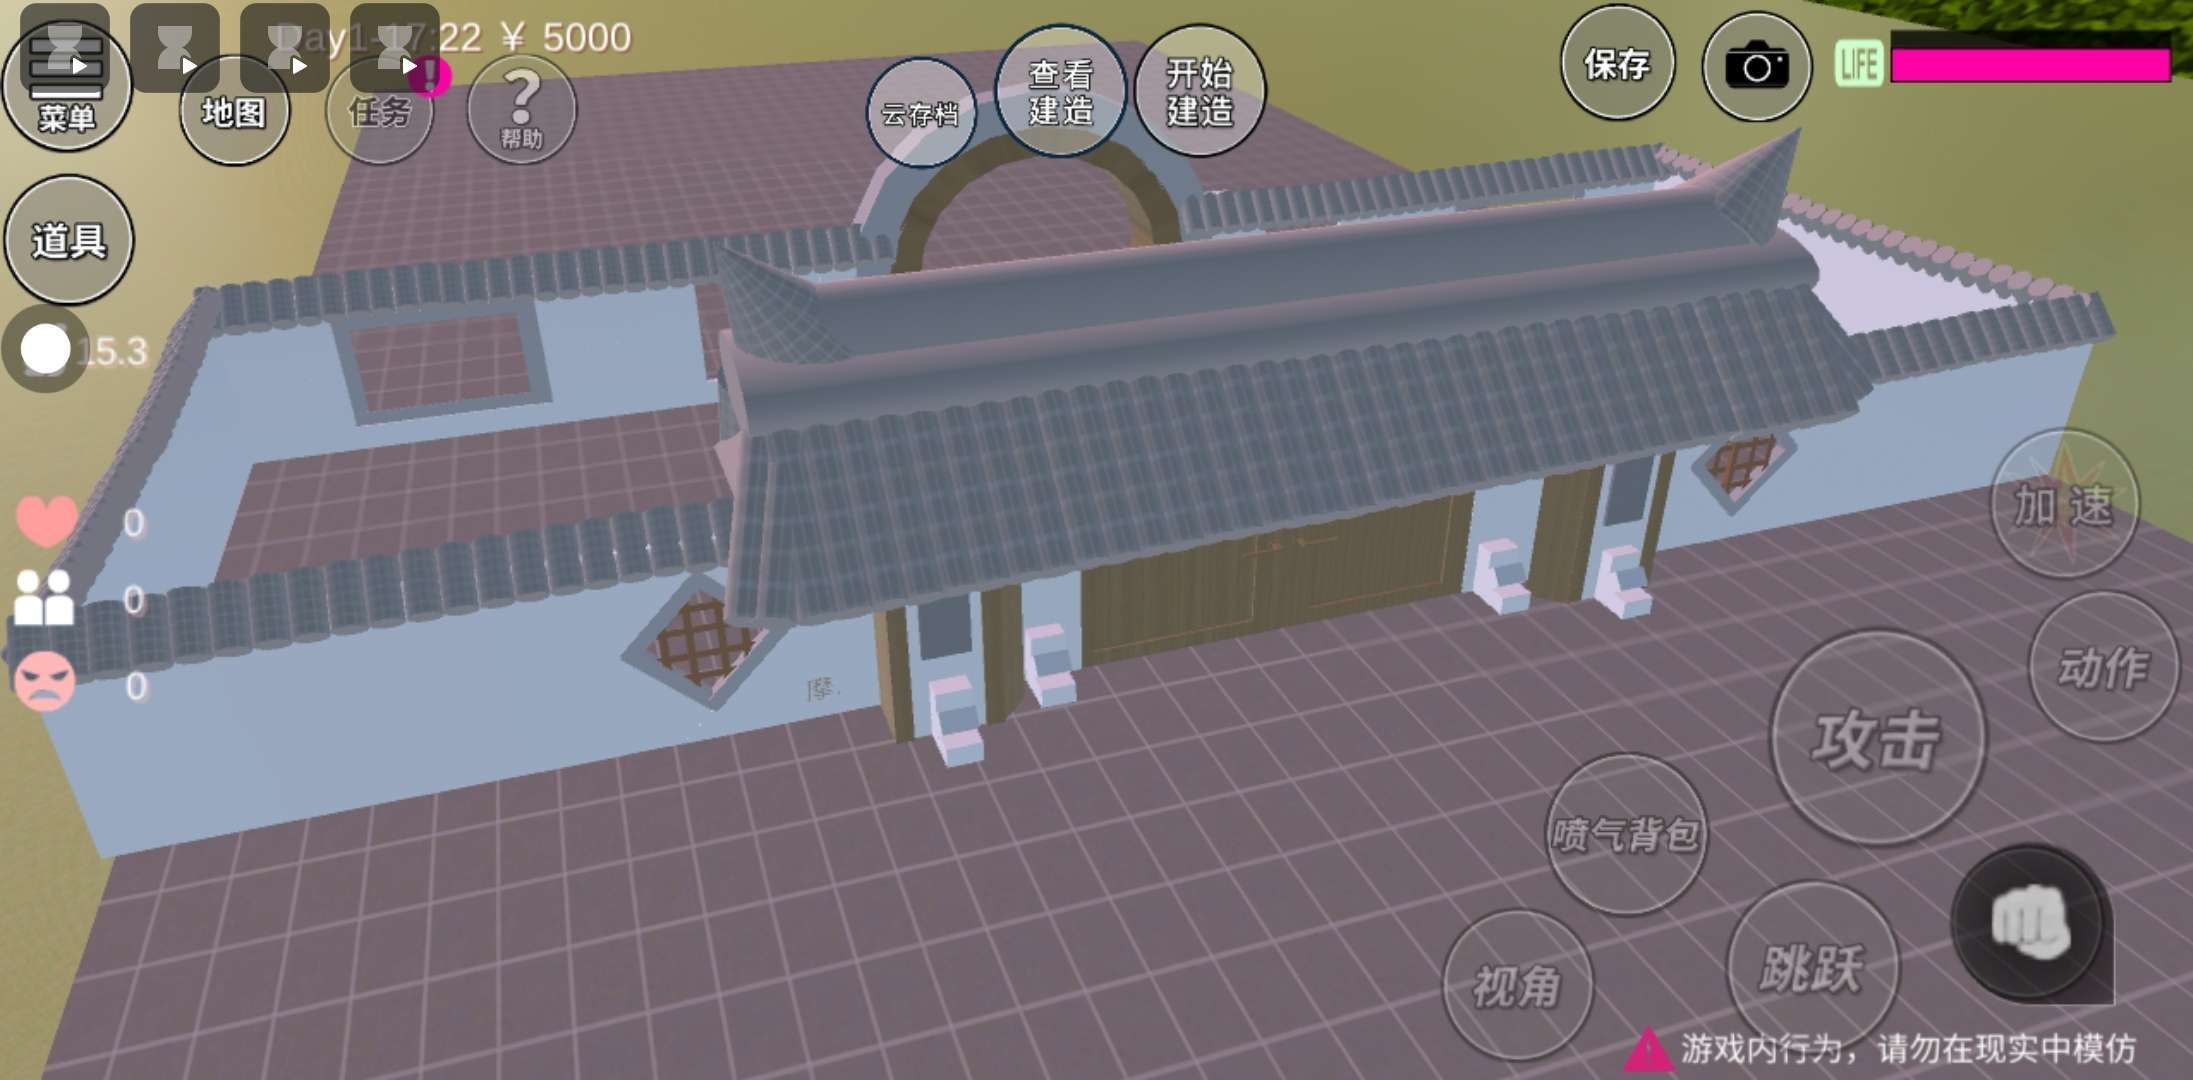Tap the 云存档 cloud save button
Screen dimensions: 2193x1080
tap(920, 114)
